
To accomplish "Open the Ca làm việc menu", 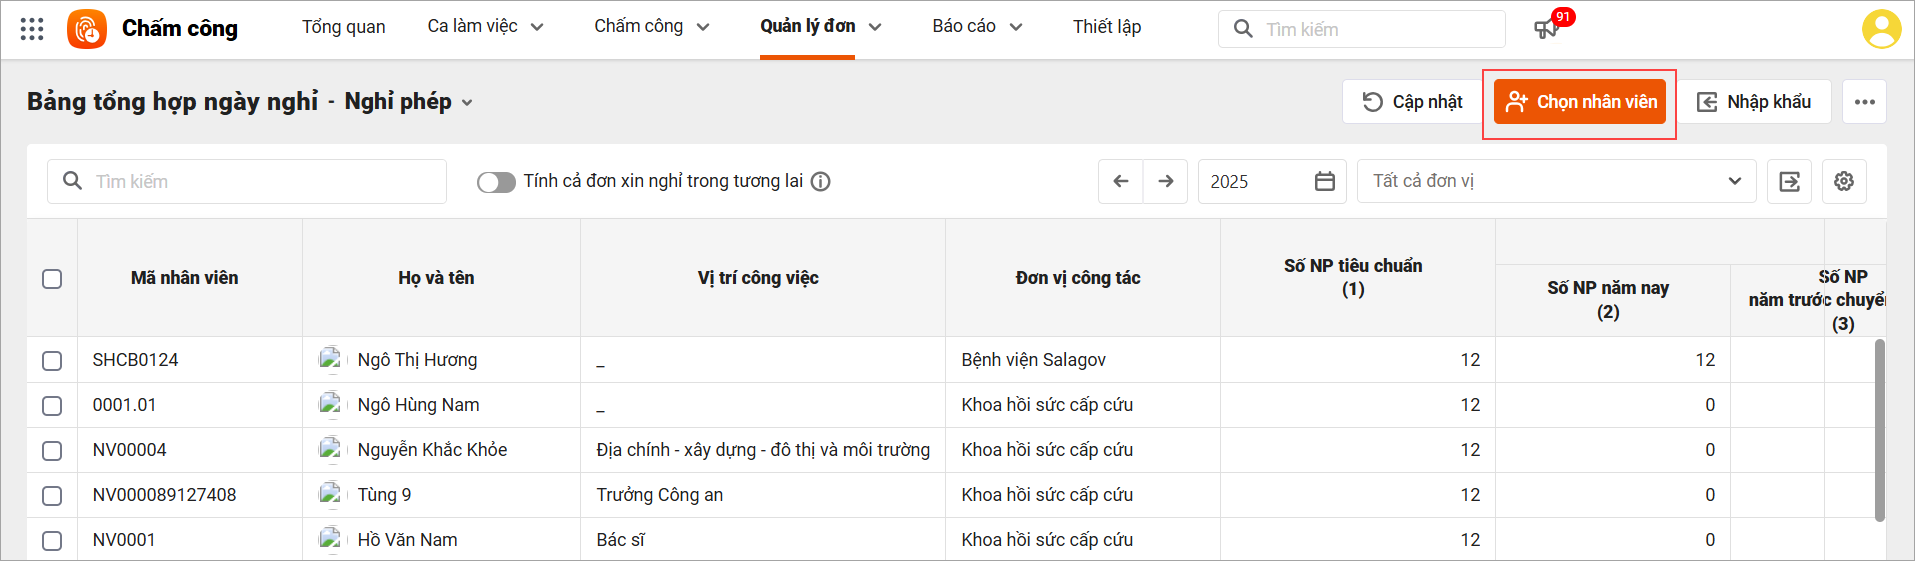I will 485,27.
